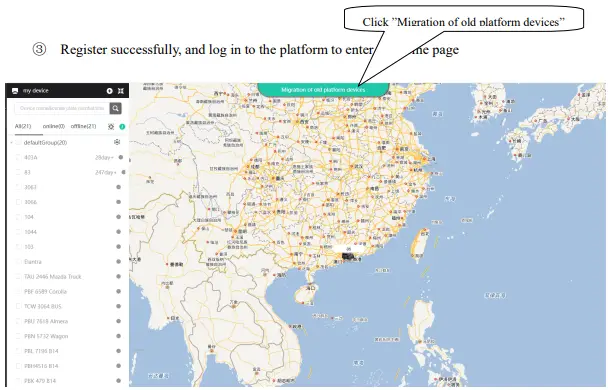
Task: Check the device 83 checkbox
Action: [x=18, y=172]
